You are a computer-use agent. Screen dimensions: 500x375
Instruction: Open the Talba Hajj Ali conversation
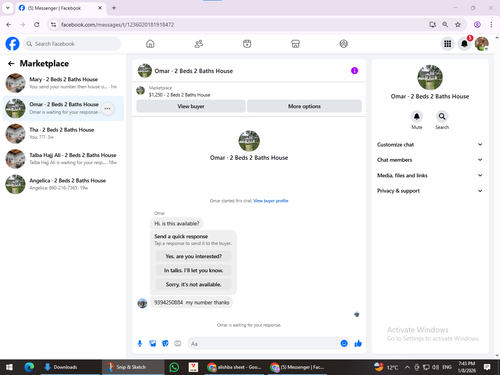click(63, 159)
